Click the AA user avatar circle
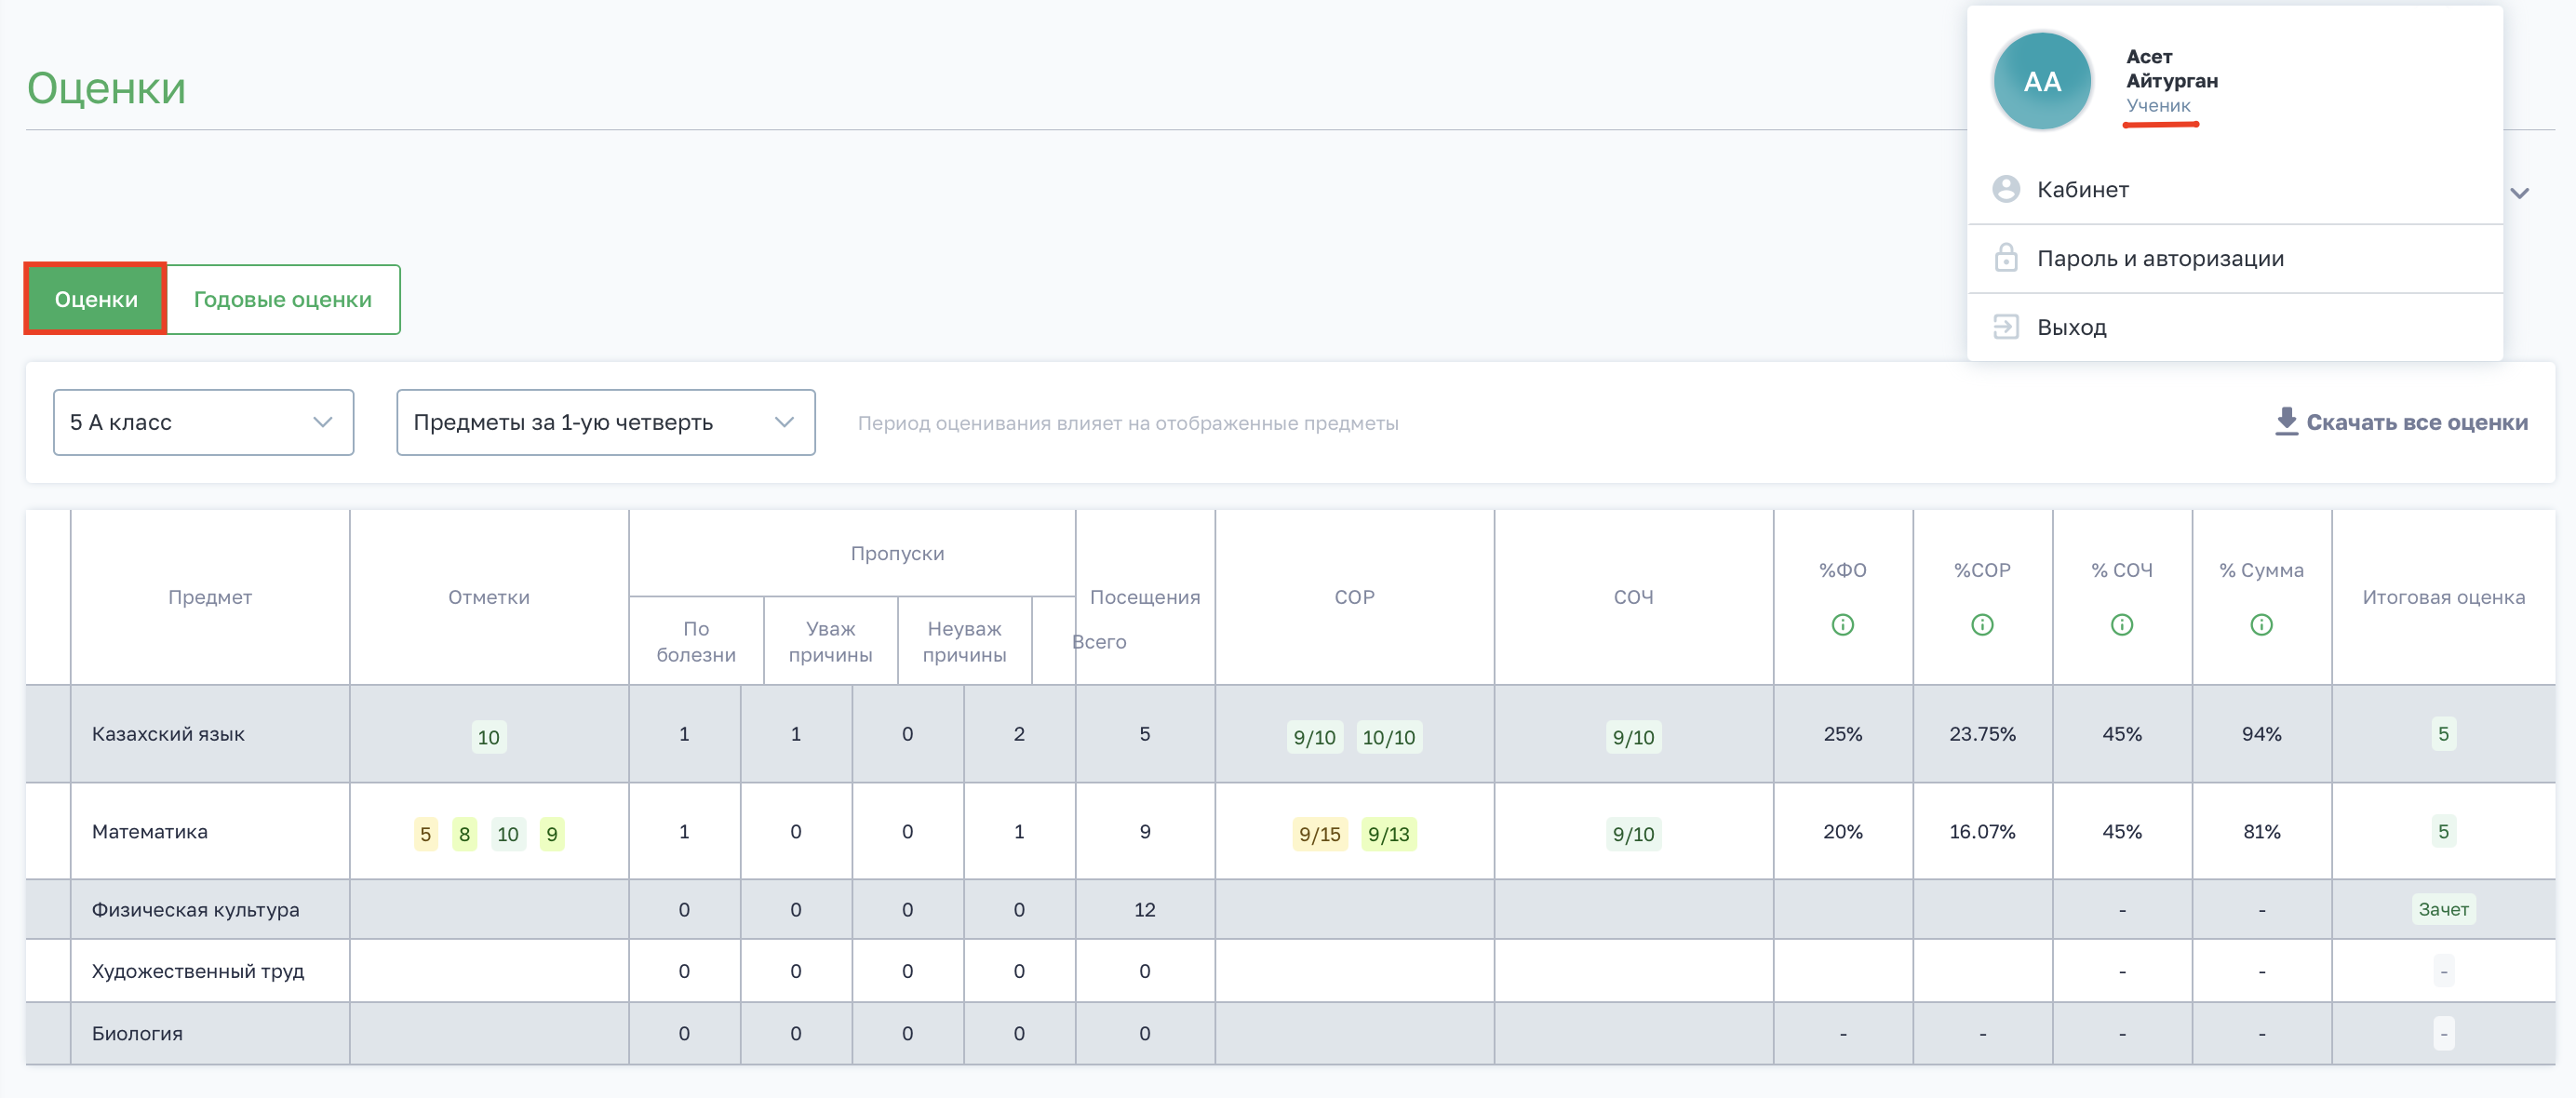Screen dimensions: 2576x1098 (x=2041, y=81)
